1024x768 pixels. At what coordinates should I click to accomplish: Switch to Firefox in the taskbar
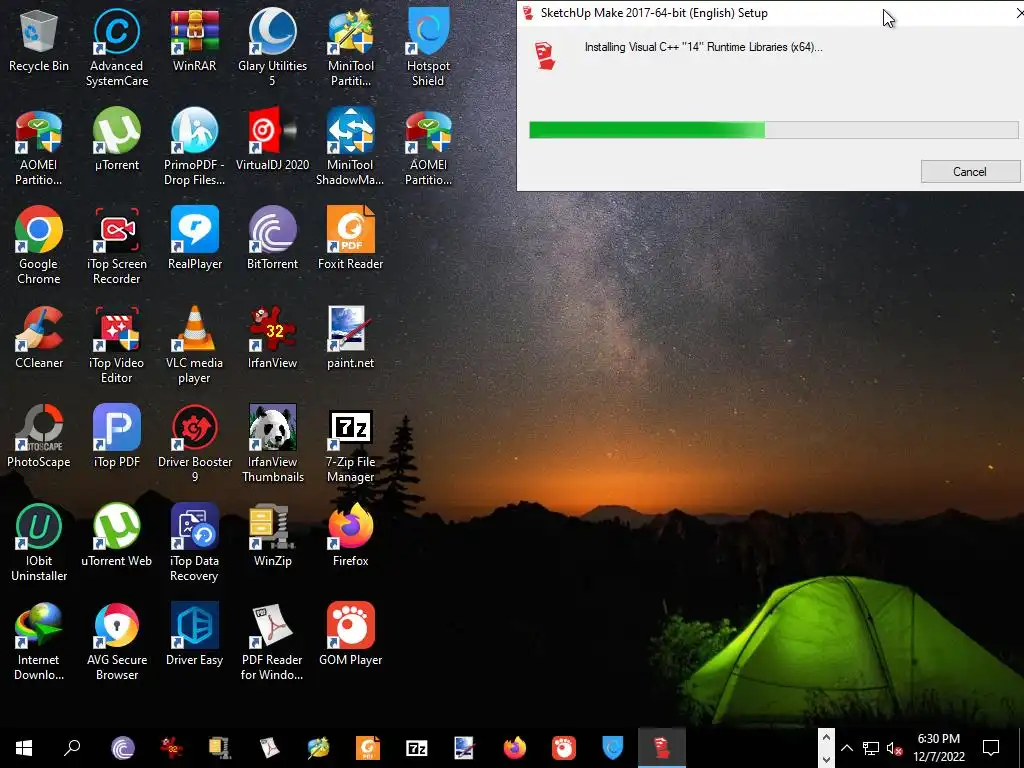click(515, 748)
